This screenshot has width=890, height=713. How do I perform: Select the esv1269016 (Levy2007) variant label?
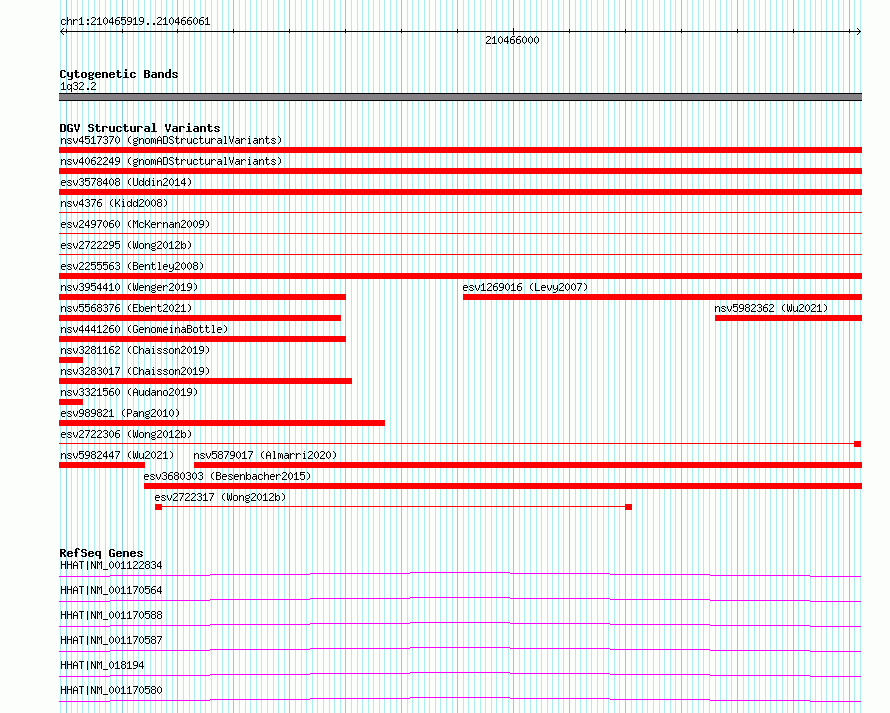525,287
